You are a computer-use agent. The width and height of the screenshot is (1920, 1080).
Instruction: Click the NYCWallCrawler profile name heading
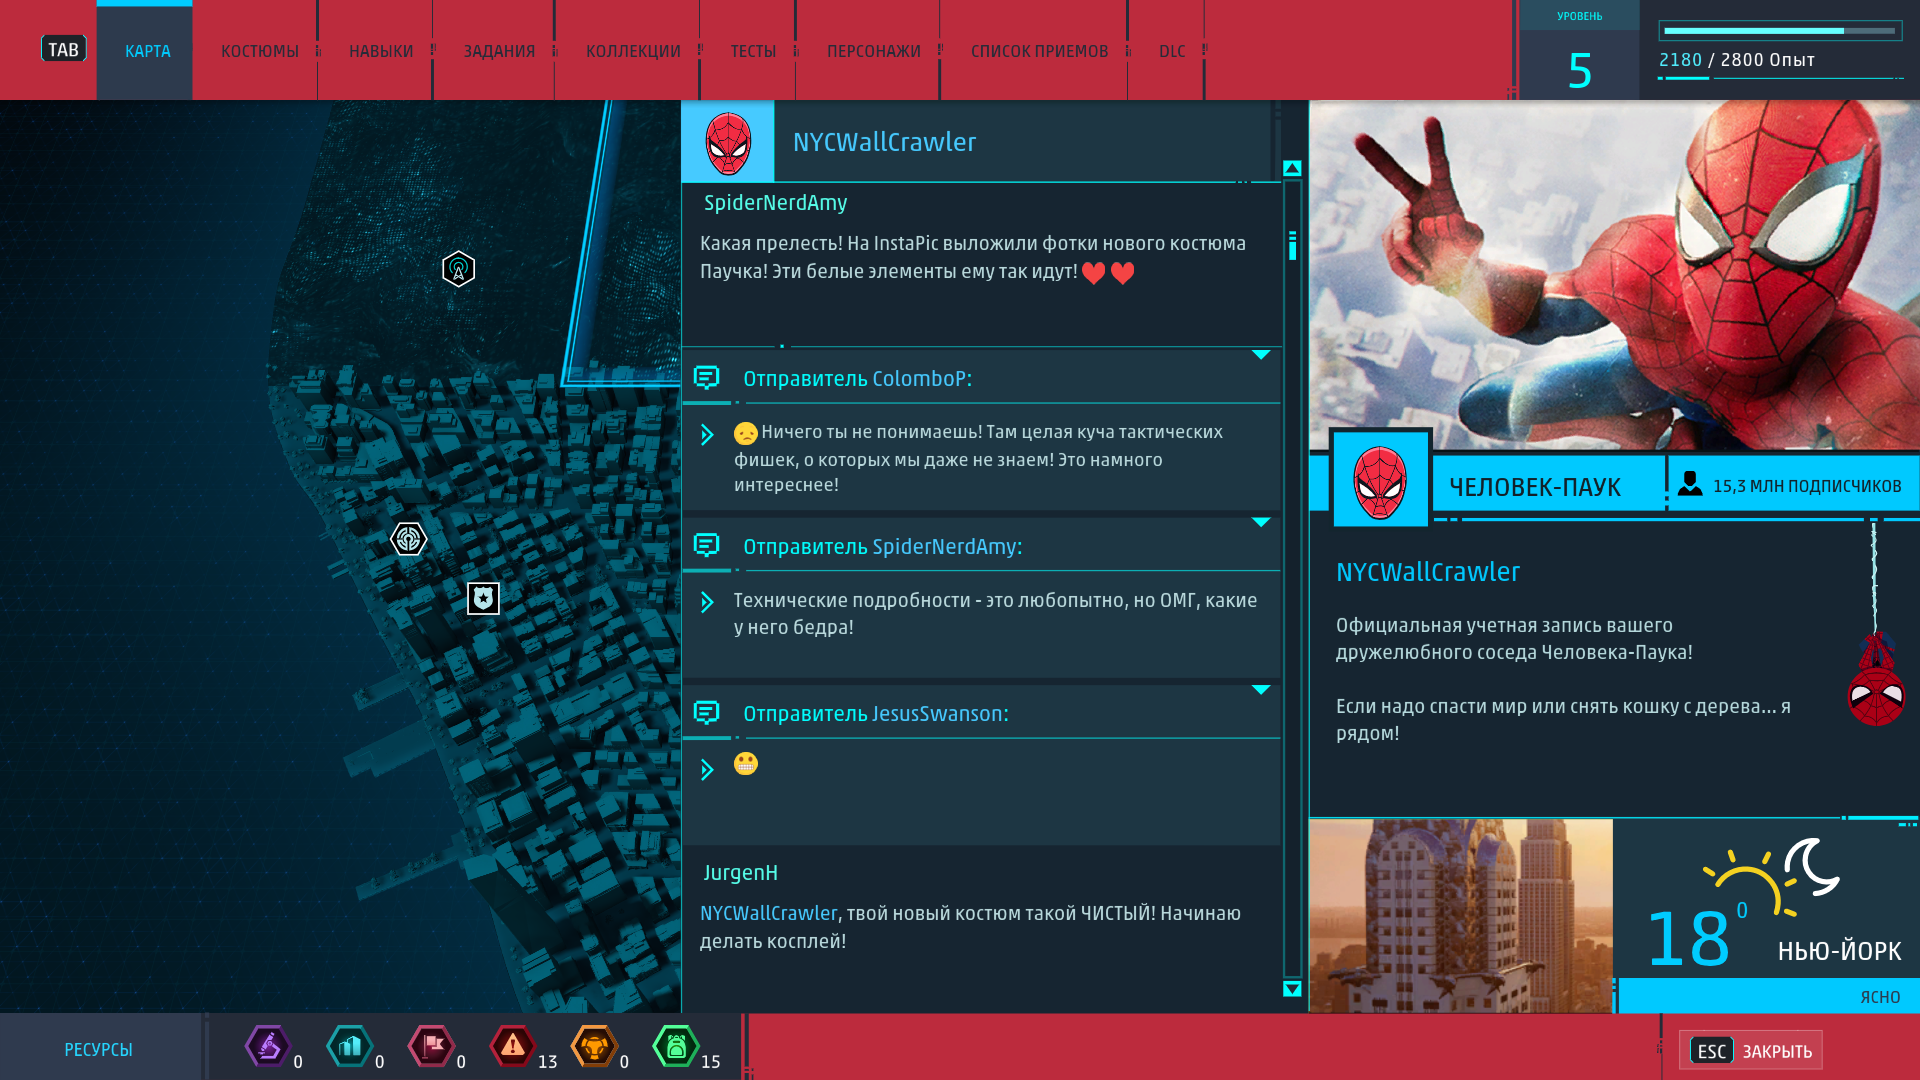[x=1427, y=572]
